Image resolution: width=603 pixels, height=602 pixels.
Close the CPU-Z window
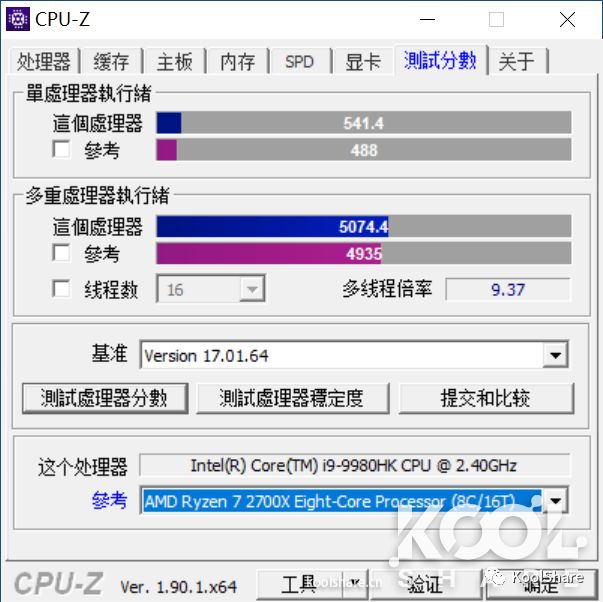click(x=567, y=19)
